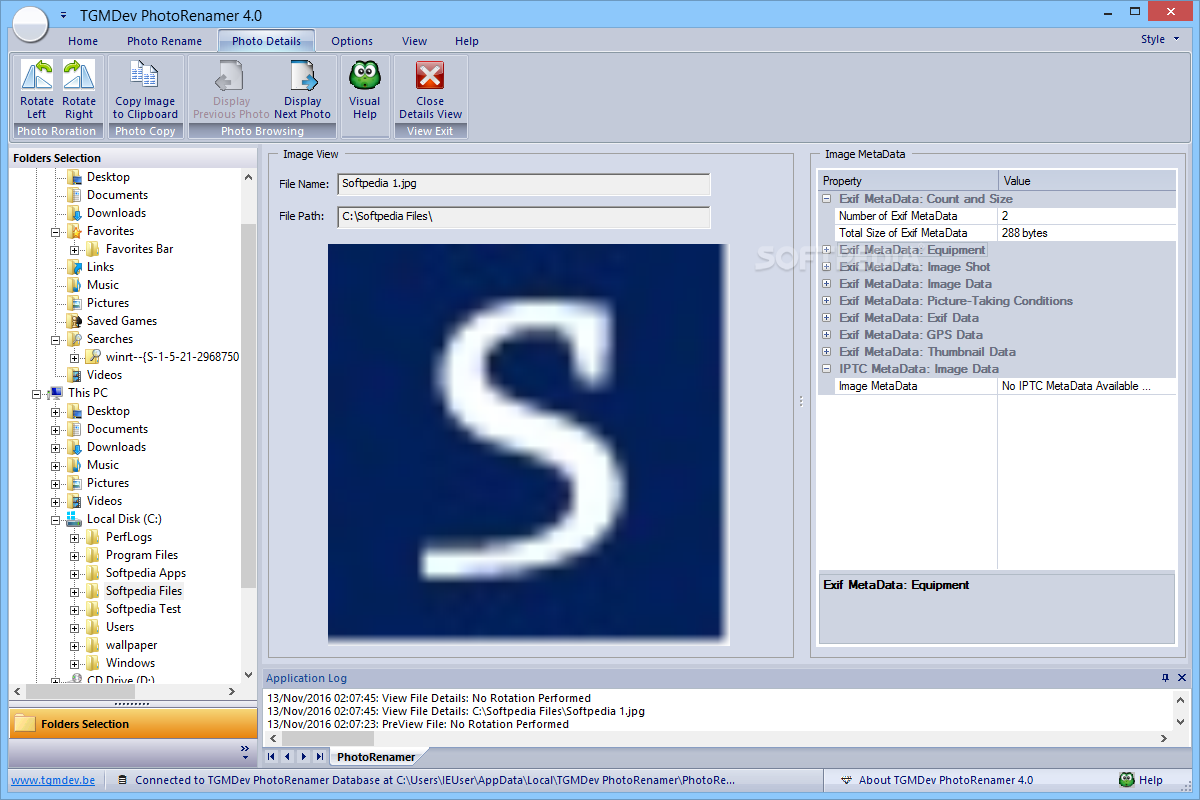Open the Help ribbon tab

click(x=467, y=41)
